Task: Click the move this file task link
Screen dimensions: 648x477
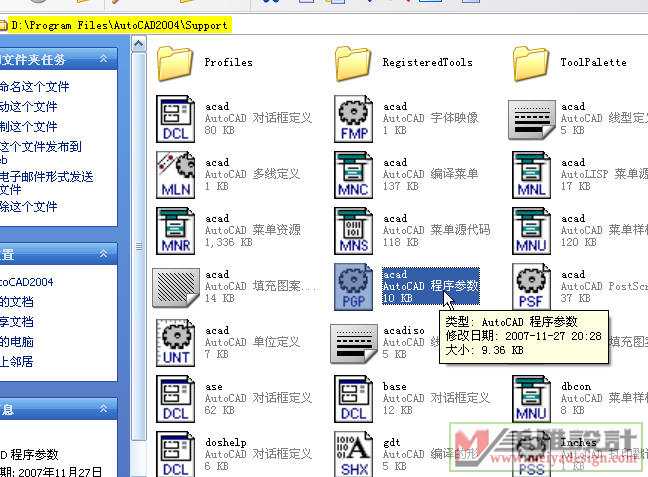Action: (x=29, y=107)
